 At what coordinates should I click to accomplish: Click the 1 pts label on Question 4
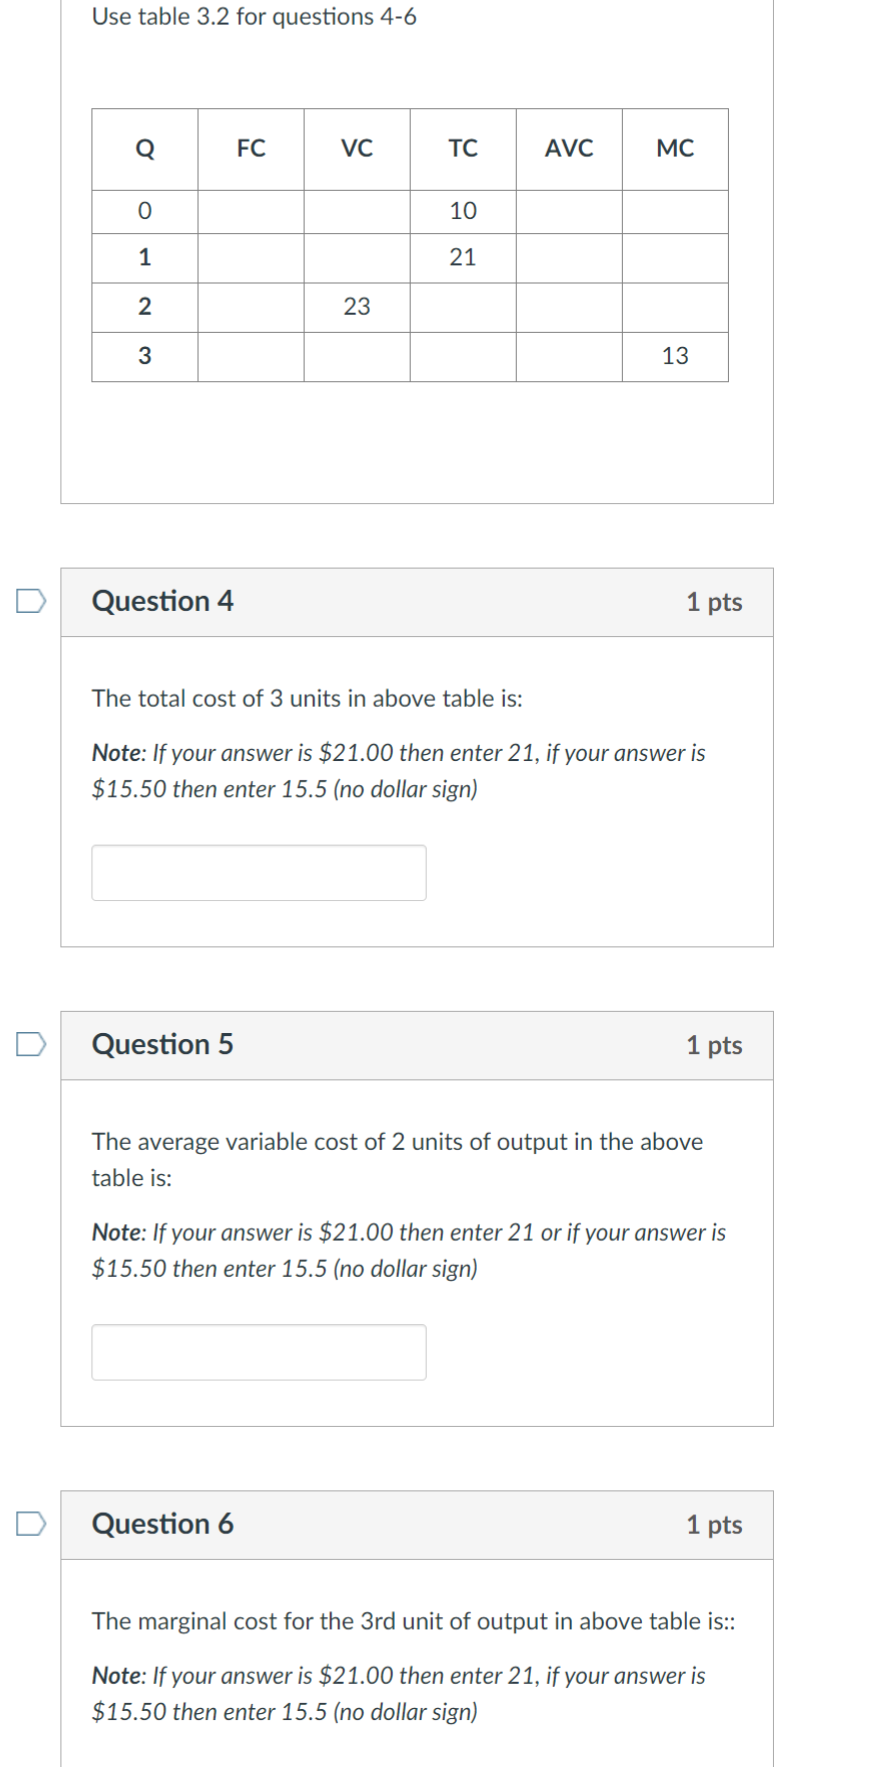(716, 601)
